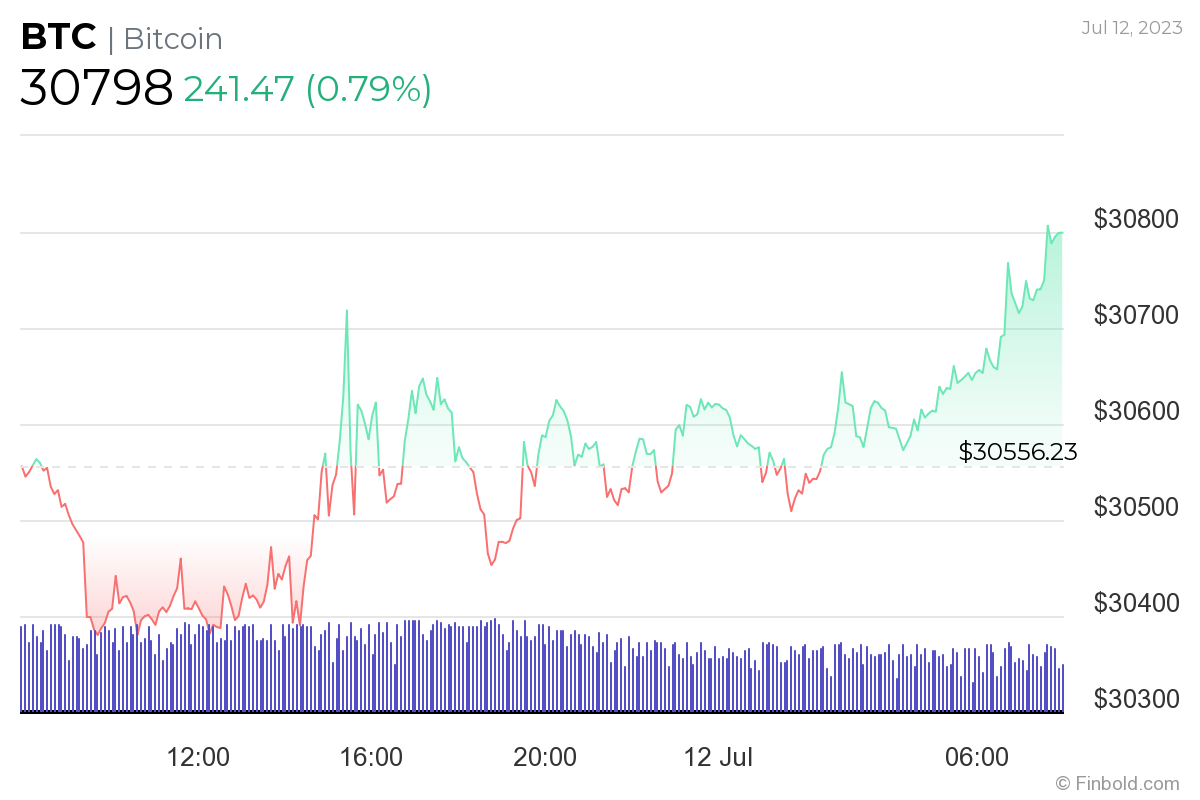The image size is (1200, 800).
Task: Click the $30800 y-axis label
Action: pos(1136,219)
